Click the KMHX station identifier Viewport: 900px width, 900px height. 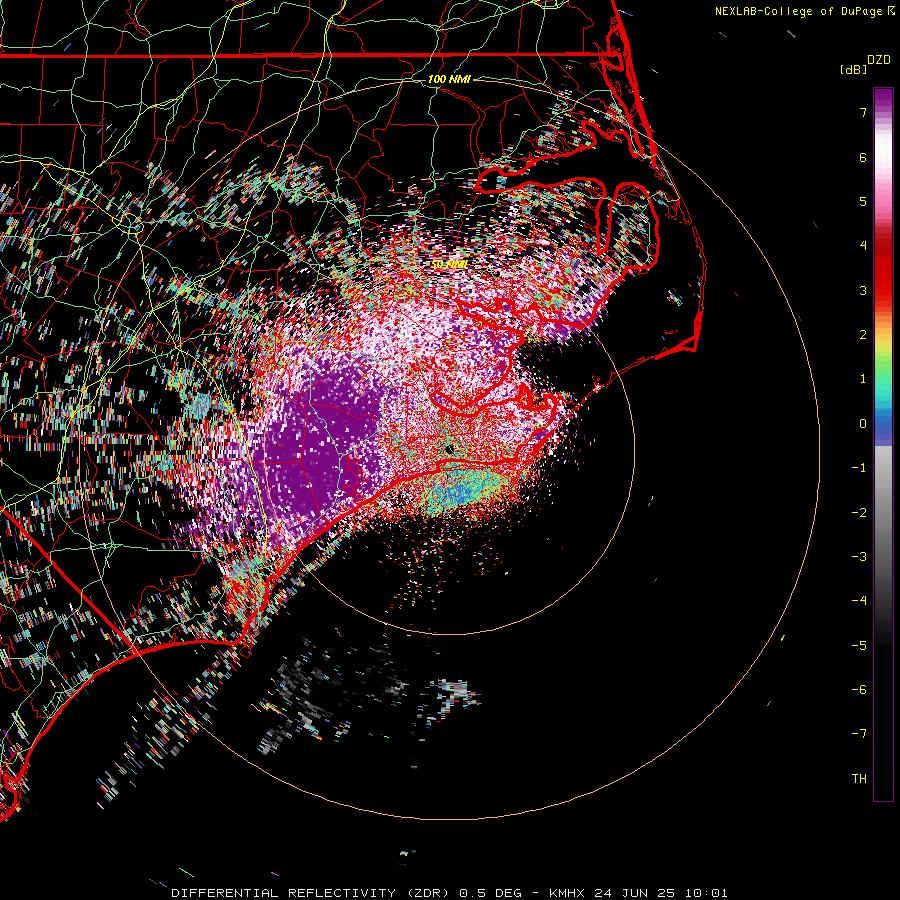(567, 893)
